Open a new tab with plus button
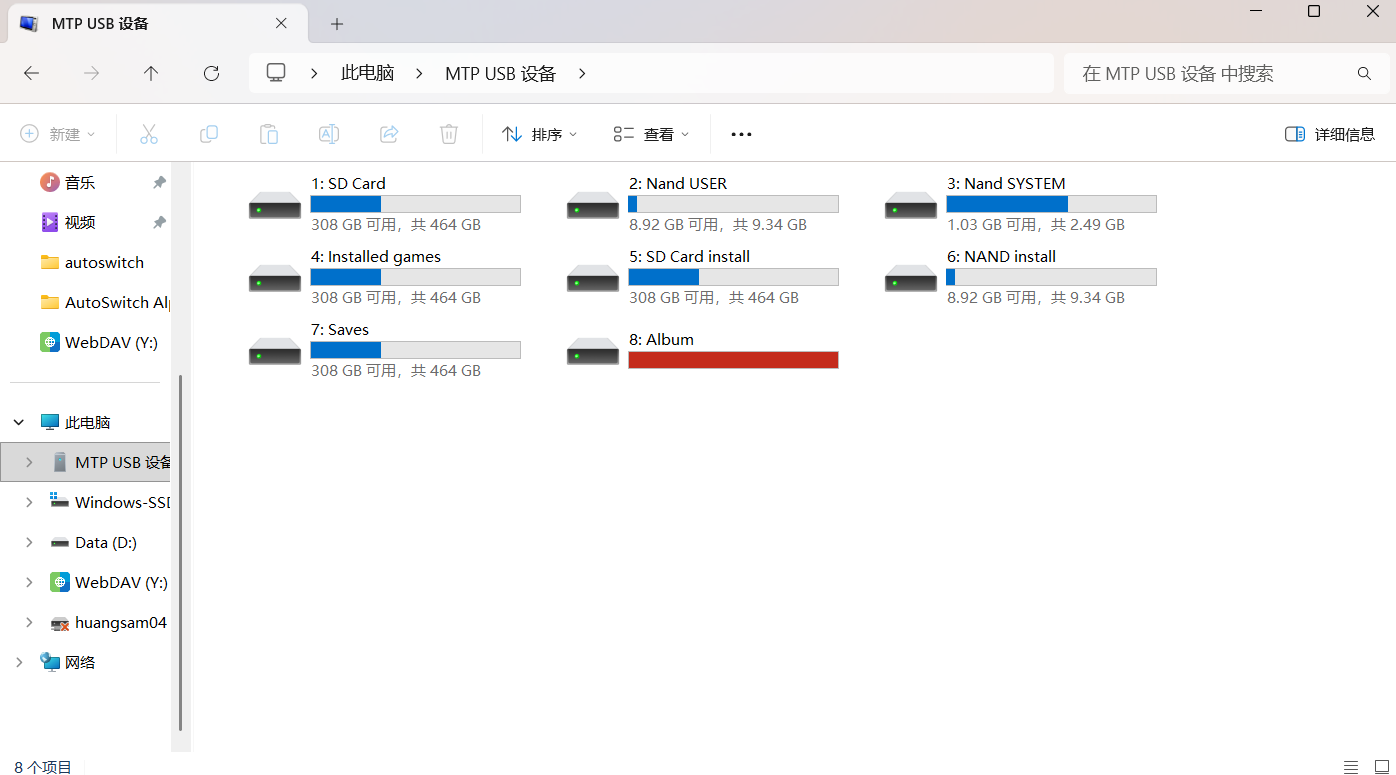Image resolution: width=1396 pixels, height=775 pixels. pyautogui.click(x=337, y=24)
